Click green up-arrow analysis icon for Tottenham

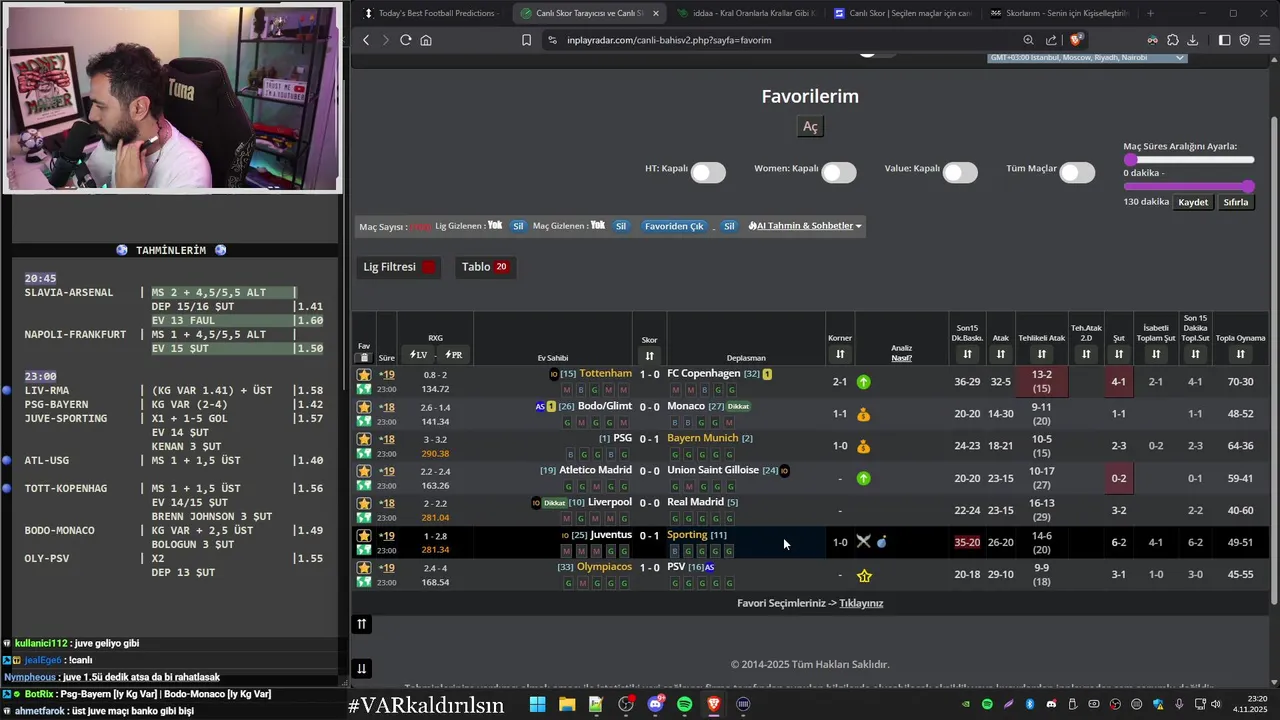[864, 382]
